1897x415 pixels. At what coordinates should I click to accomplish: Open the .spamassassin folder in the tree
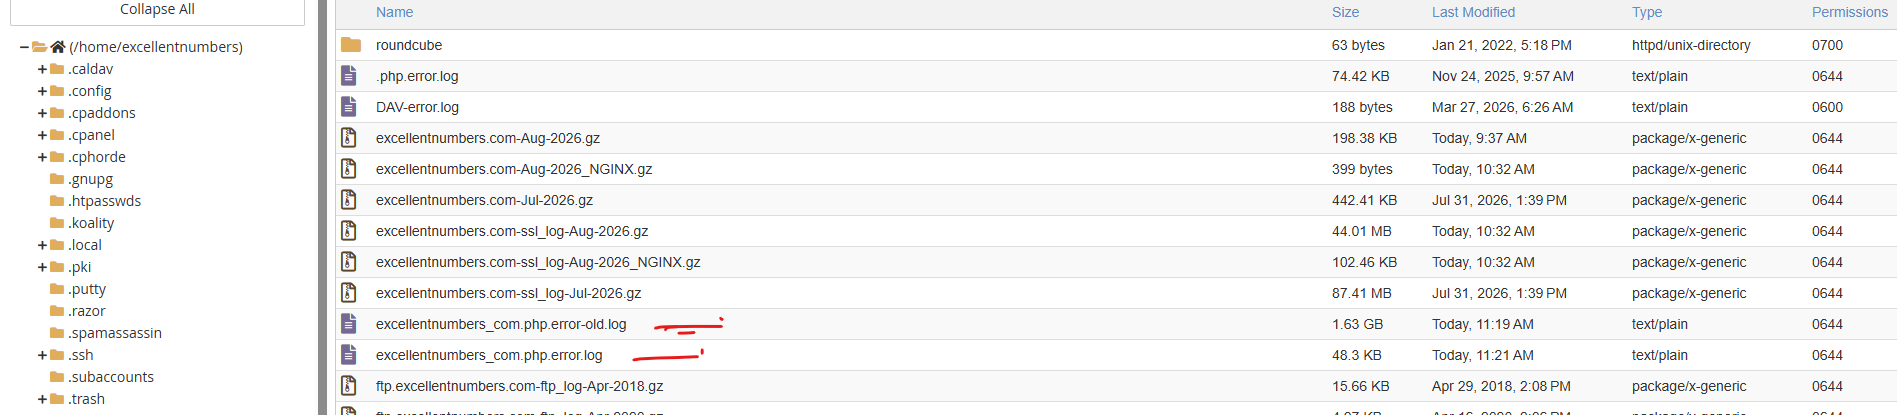point(115,333)
